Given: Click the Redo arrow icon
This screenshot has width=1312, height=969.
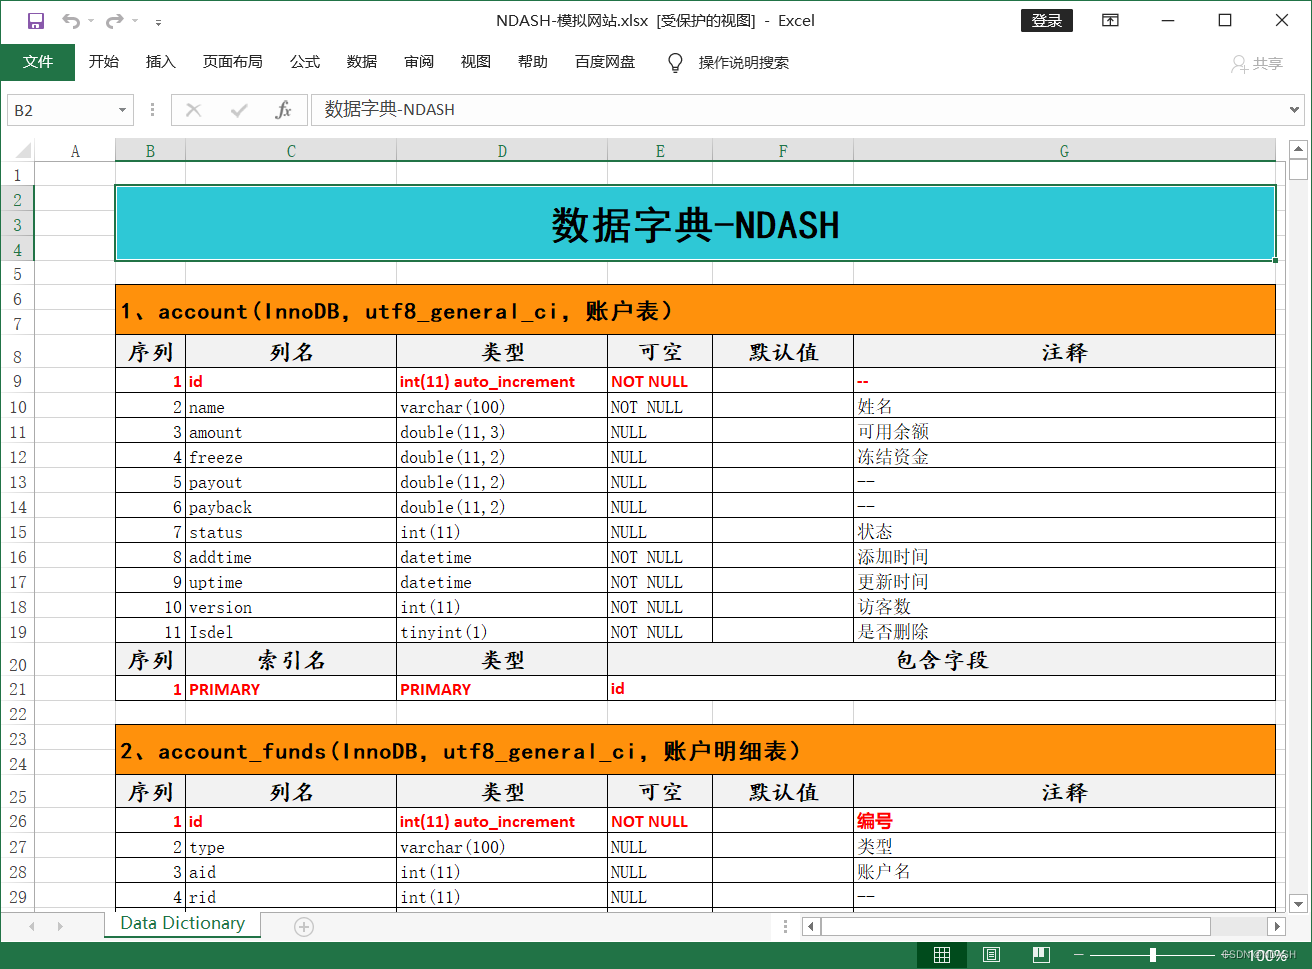Looking at the screenshot, I should [114, 20].
